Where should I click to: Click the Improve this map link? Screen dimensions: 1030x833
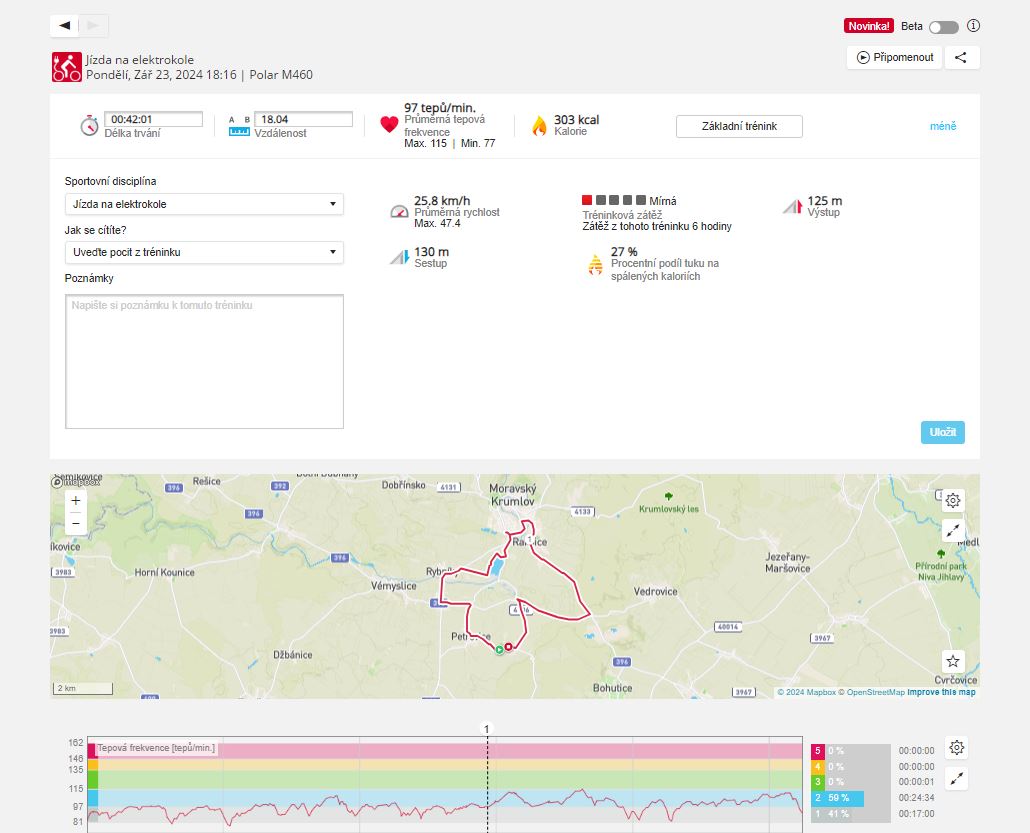point(941,692)
